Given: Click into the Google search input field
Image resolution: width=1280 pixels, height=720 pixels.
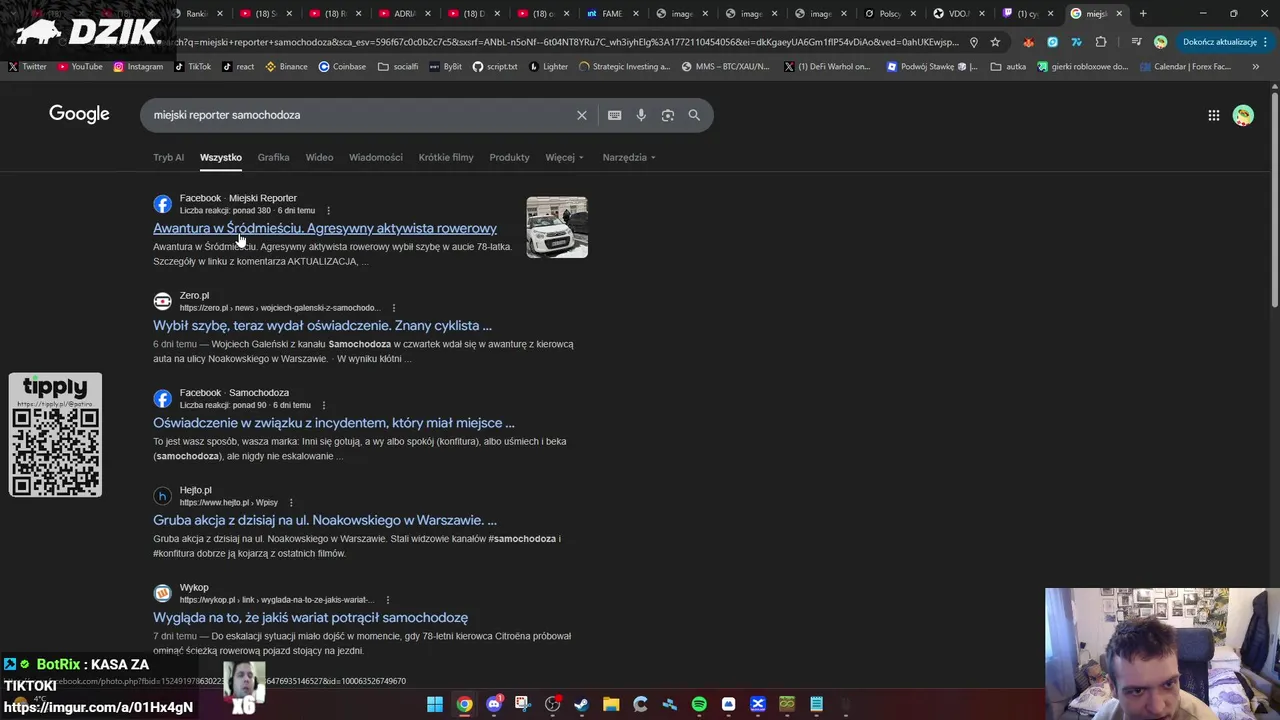Looking at the screenshot, I should [360, 115].
